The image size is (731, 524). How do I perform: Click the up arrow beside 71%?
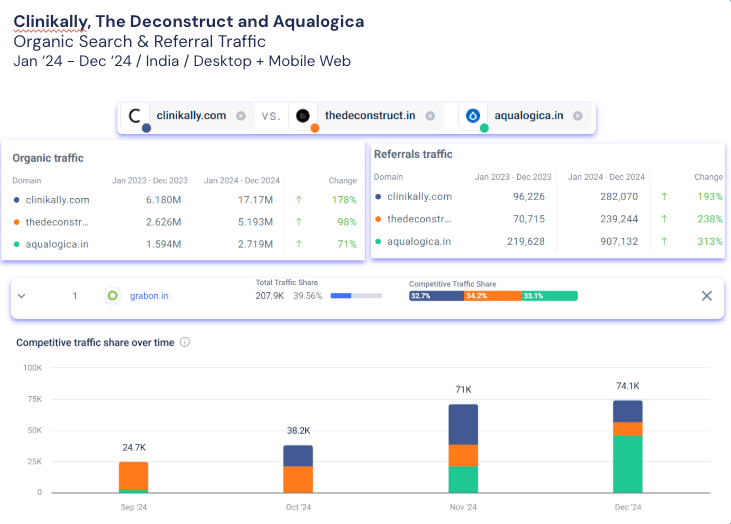pos(299,244)
